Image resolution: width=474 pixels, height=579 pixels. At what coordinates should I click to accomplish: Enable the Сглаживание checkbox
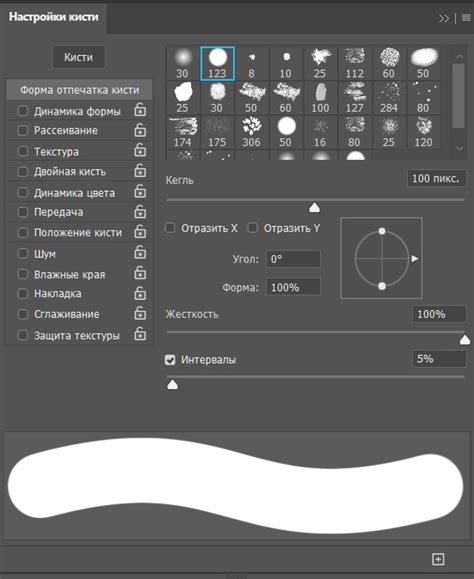[23, 314]
